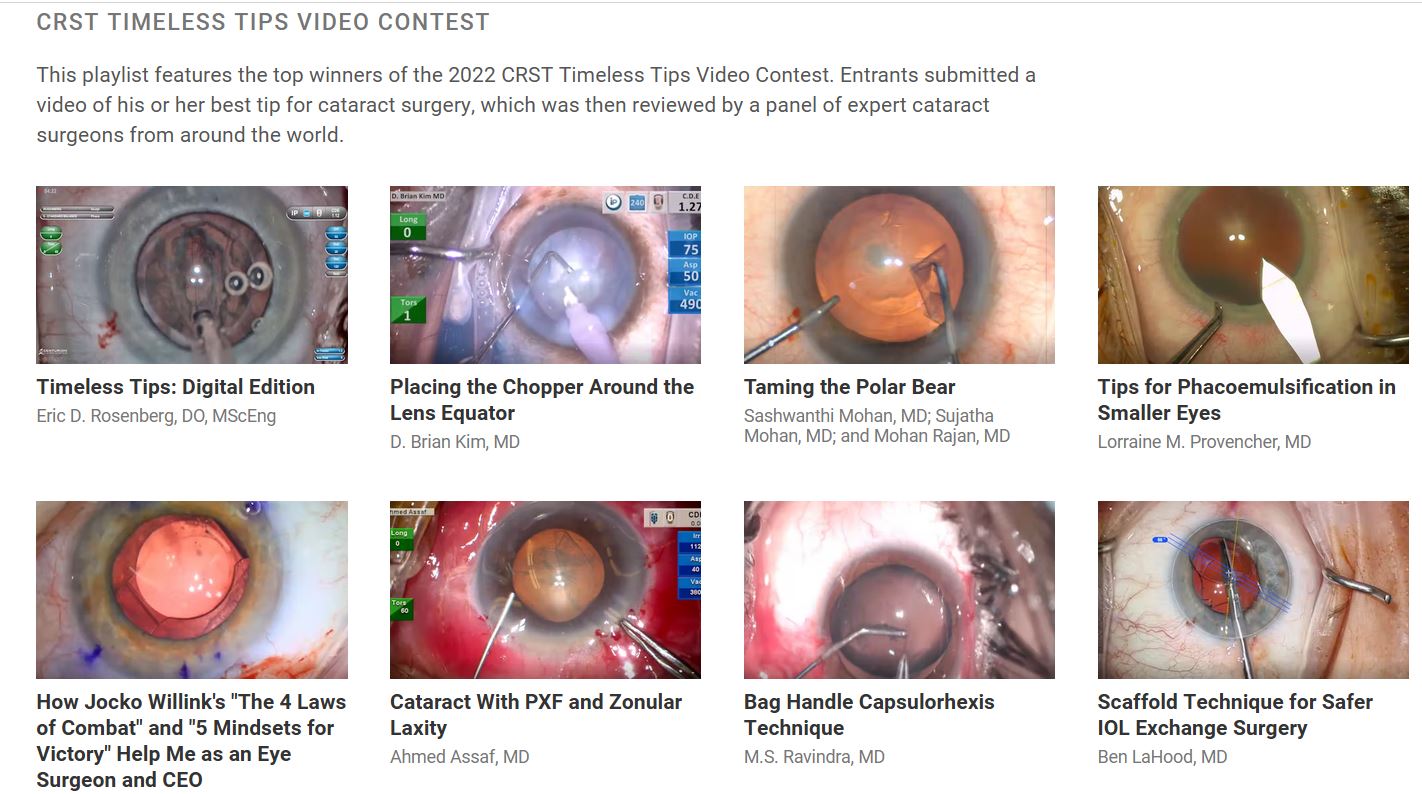Click the Placing the Chopper Around title
Screen dimensions: 1422x794
[542, 400]
